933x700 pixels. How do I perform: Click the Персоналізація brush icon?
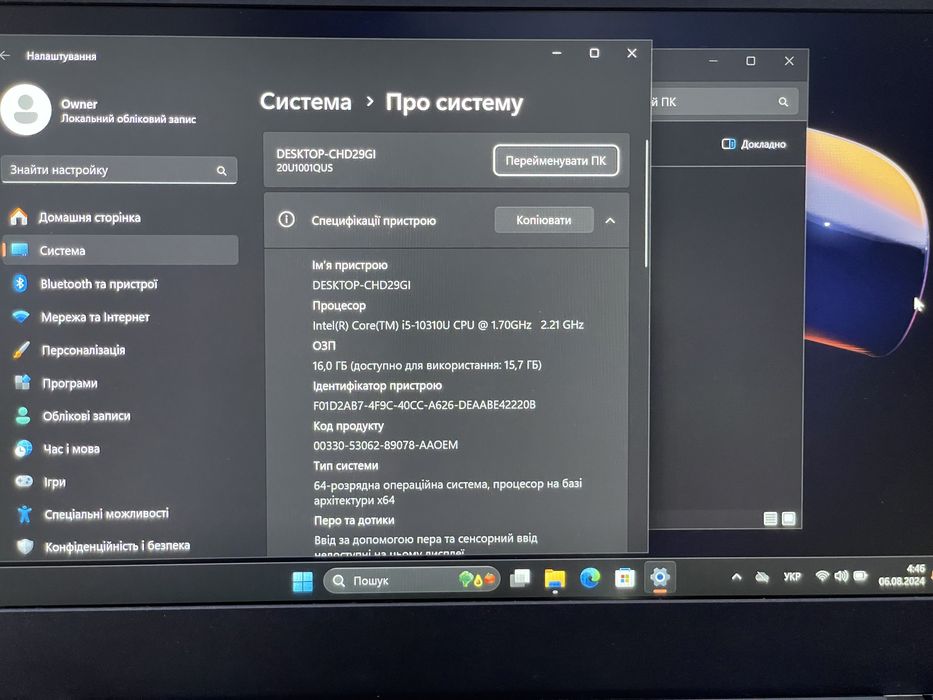pos(21,349)
